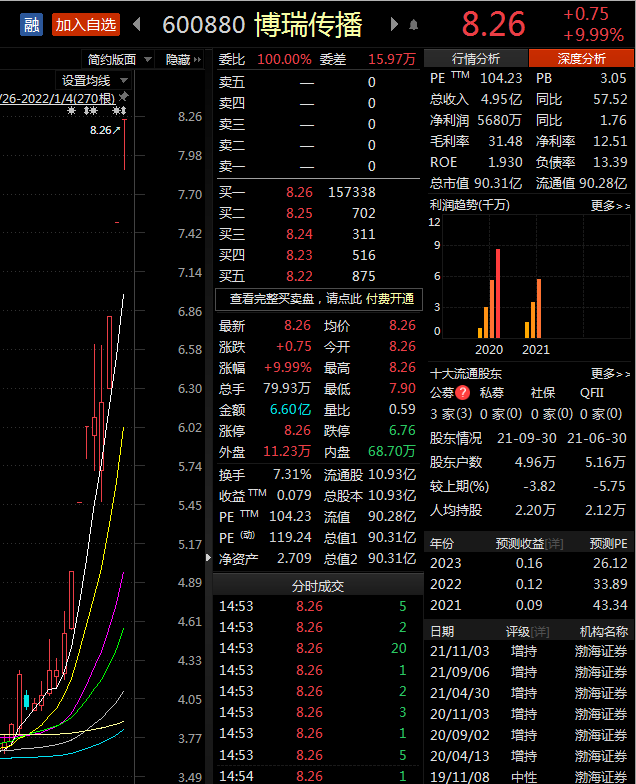Switch to the 行情分析 tab
This screenshot has width=636, height=784.
coord(476,59)
